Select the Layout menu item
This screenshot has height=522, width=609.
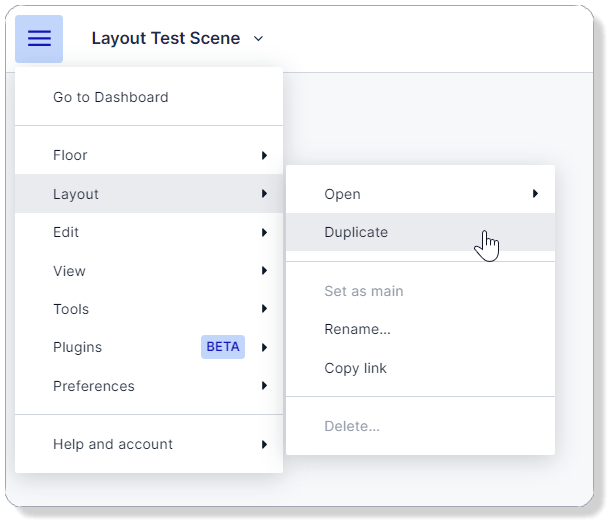point(76,194)
